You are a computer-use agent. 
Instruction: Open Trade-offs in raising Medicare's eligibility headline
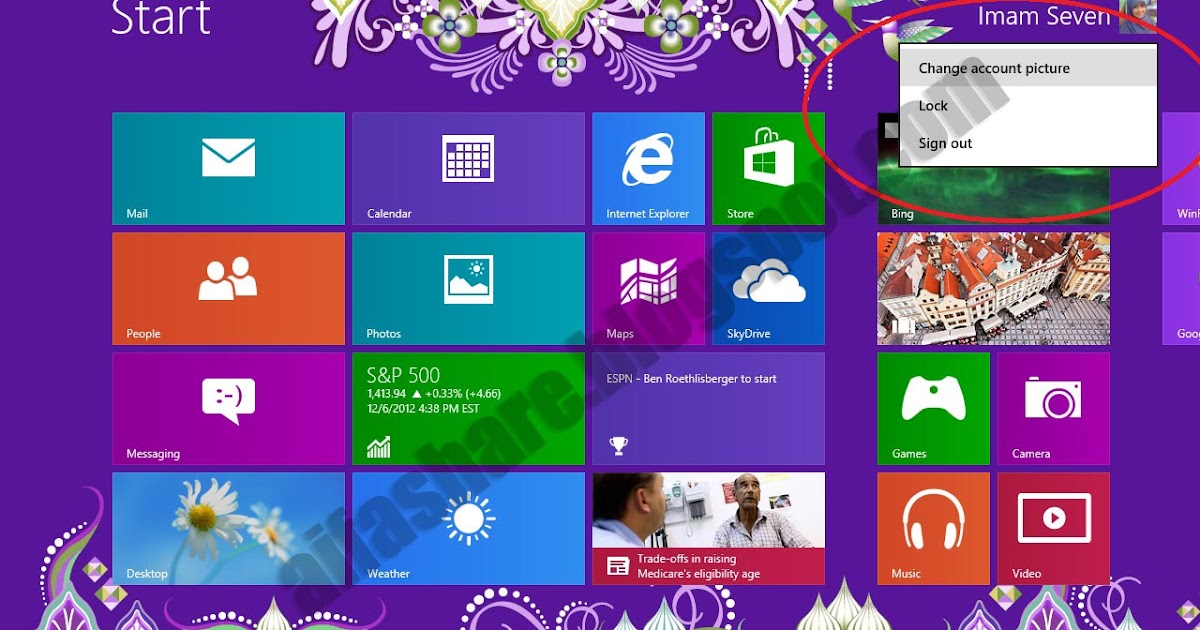coord(698,567)
